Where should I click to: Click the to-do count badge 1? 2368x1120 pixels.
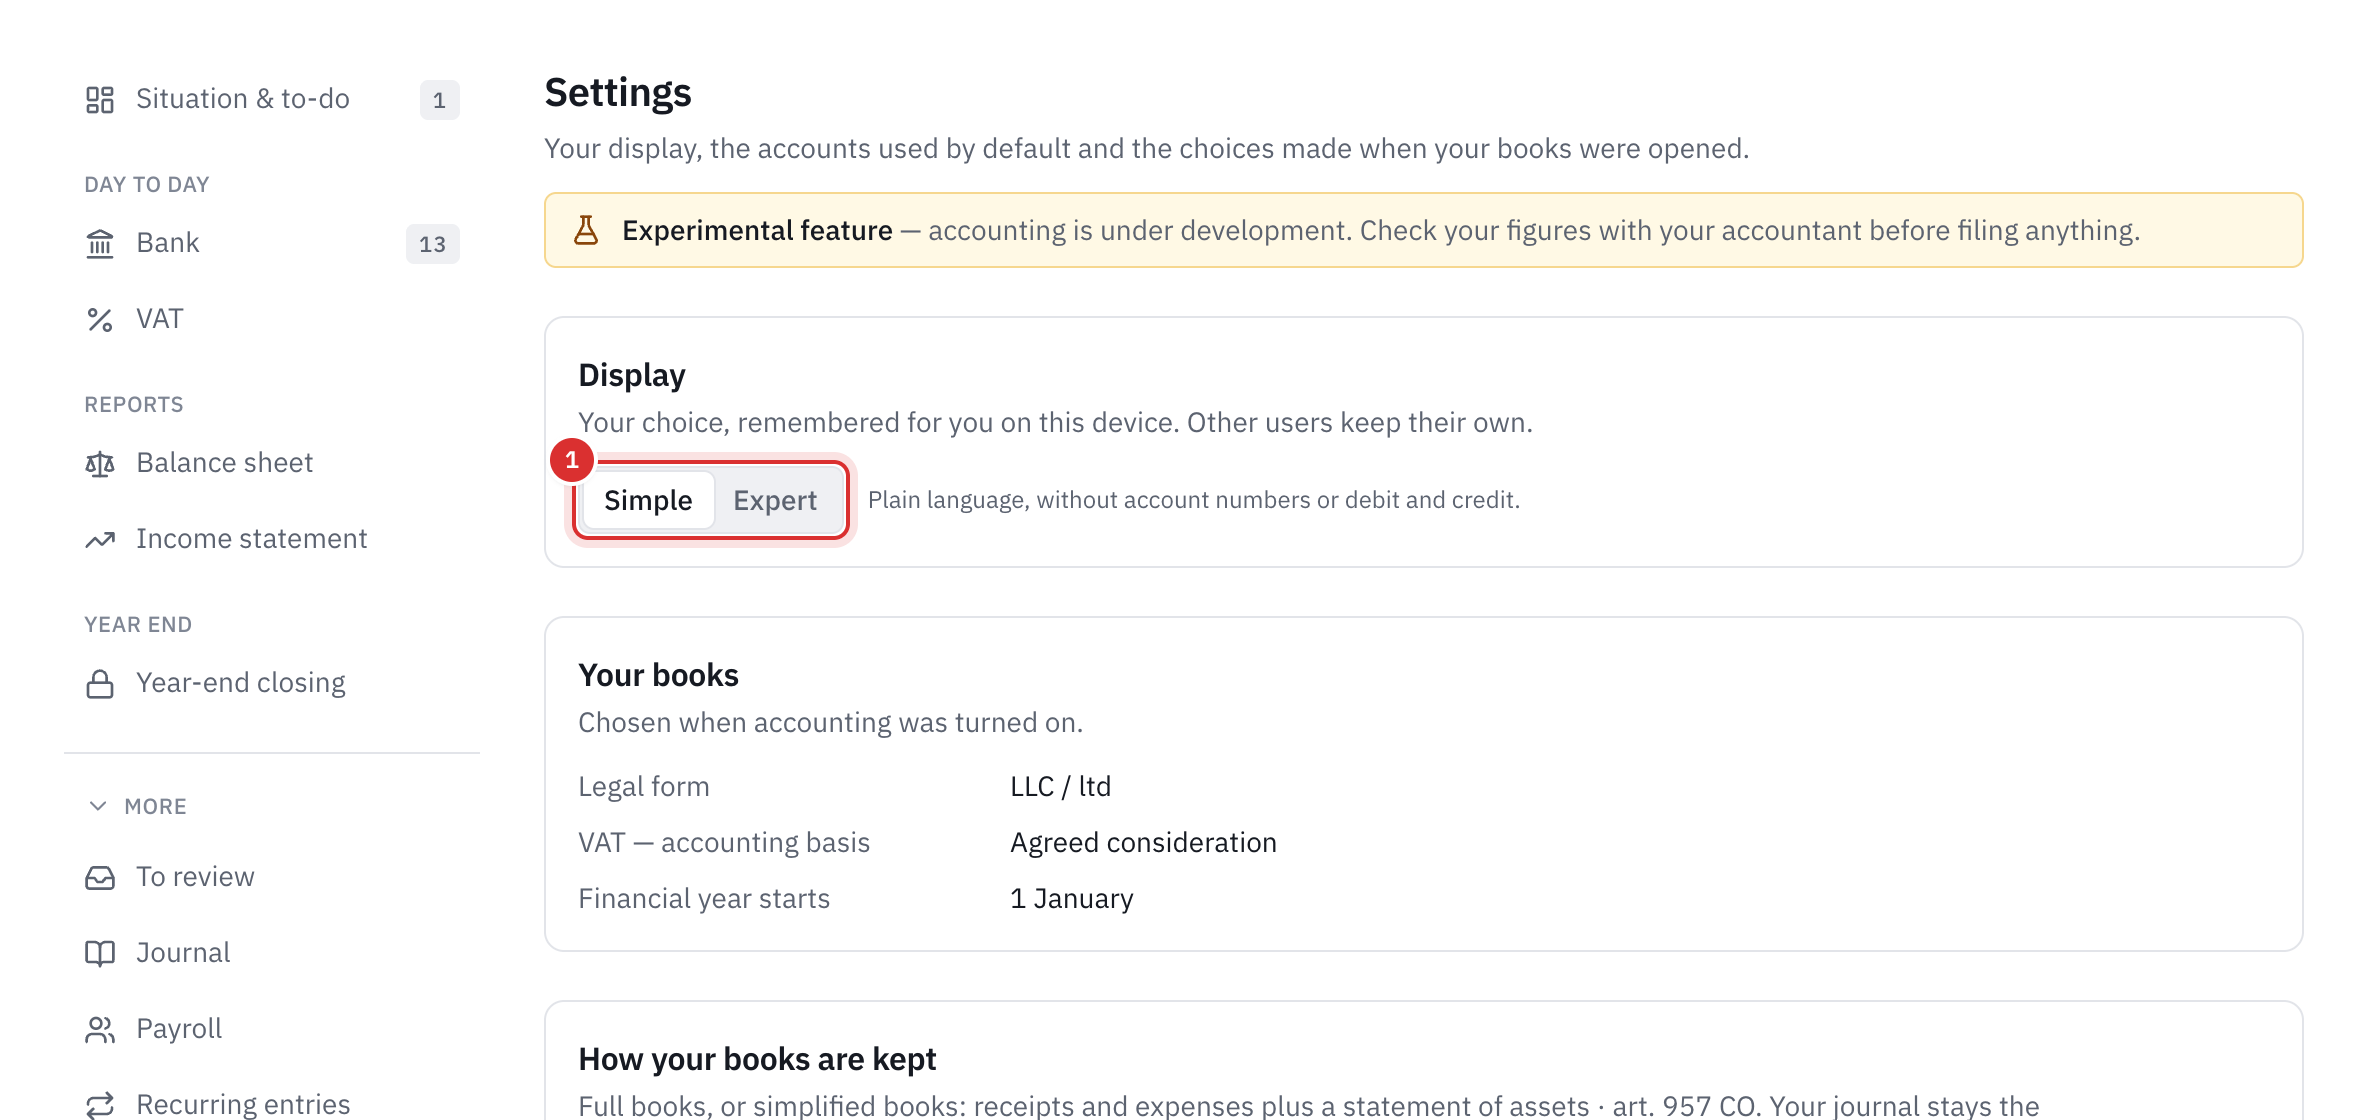439,100
